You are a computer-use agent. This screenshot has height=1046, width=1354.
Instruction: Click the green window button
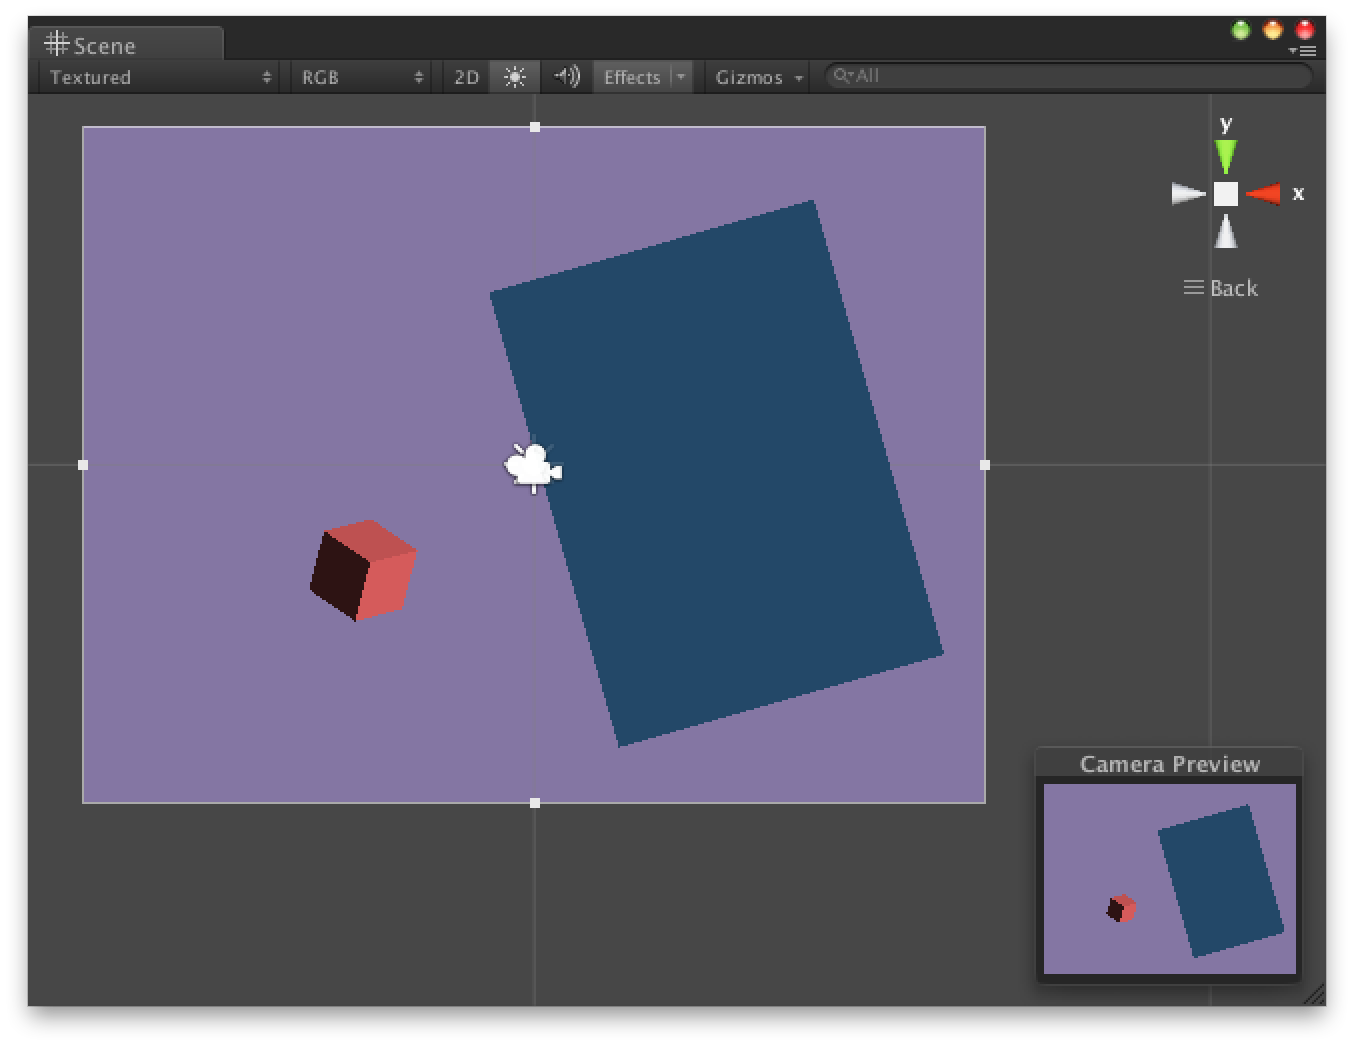(1241, 30)
